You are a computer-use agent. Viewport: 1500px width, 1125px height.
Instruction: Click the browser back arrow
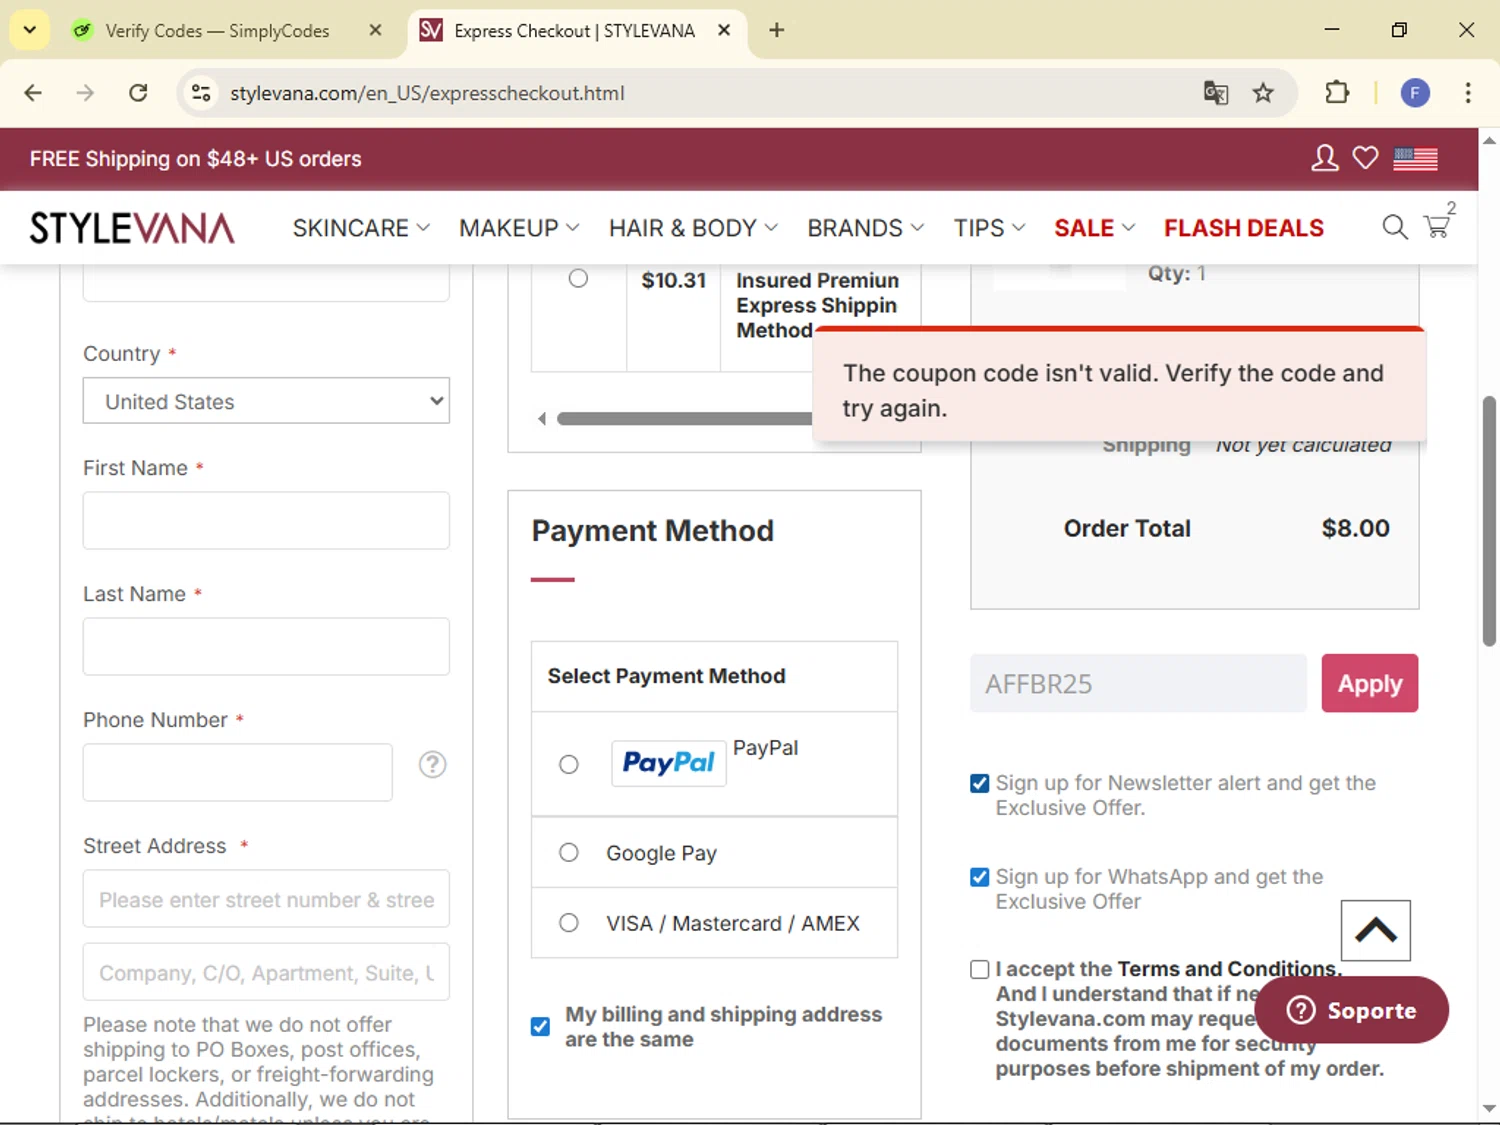click(x=33, y=93)
